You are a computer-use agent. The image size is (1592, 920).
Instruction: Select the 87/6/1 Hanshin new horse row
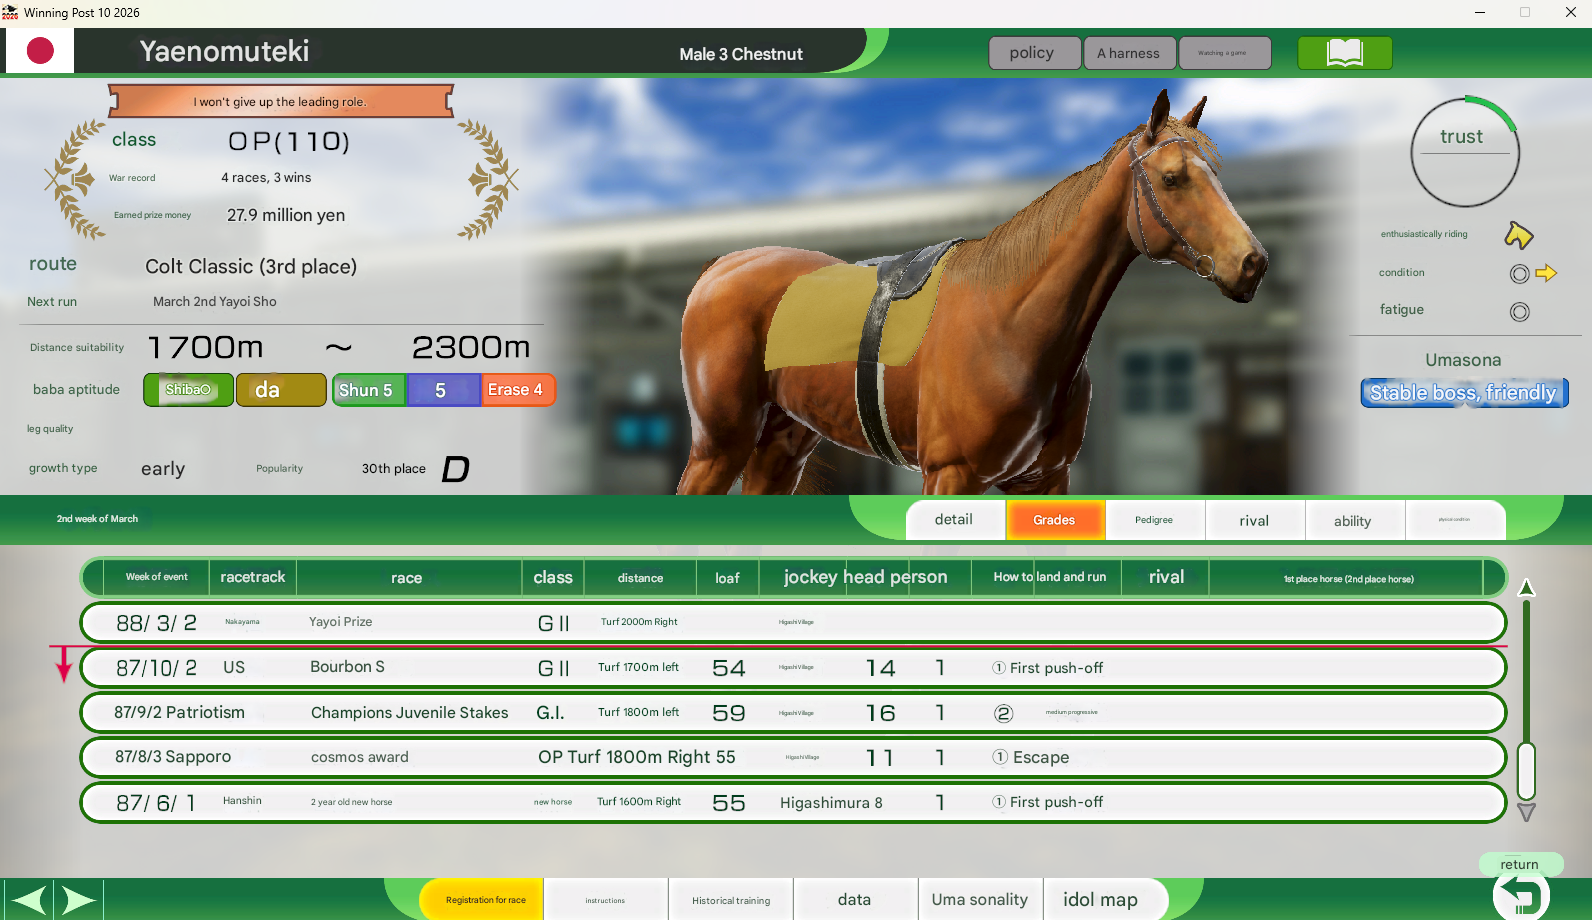click(x=793, y=803)
